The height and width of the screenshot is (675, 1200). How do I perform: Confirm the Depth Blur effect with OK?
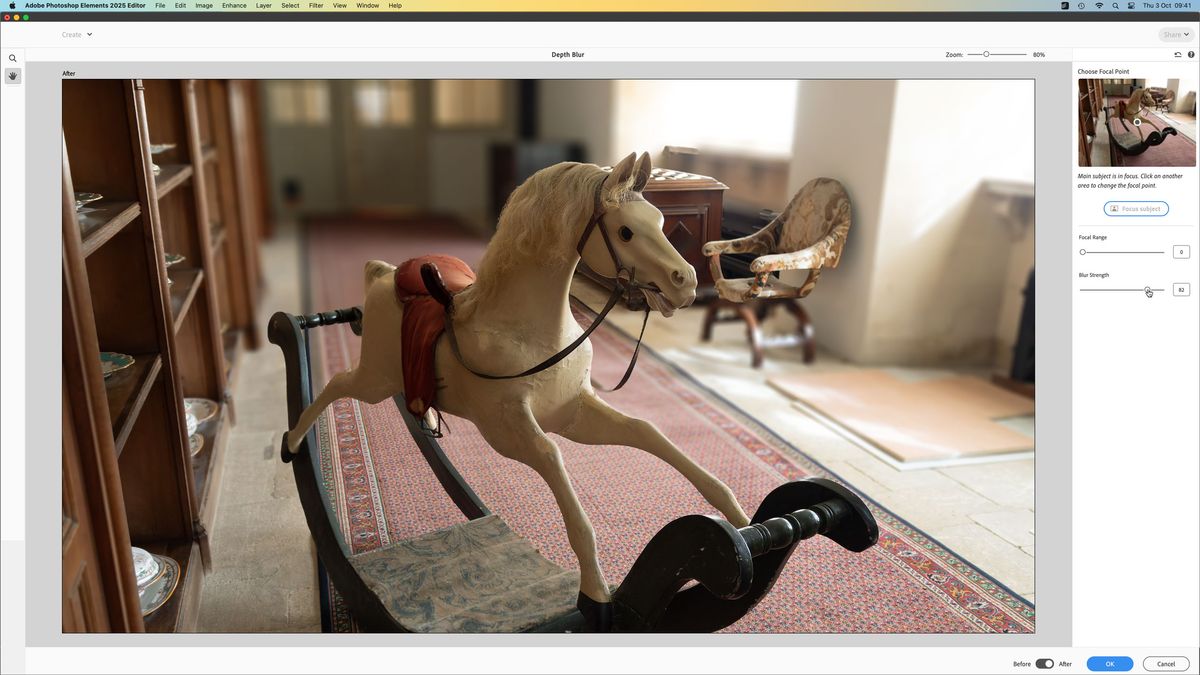[1109, 663]
